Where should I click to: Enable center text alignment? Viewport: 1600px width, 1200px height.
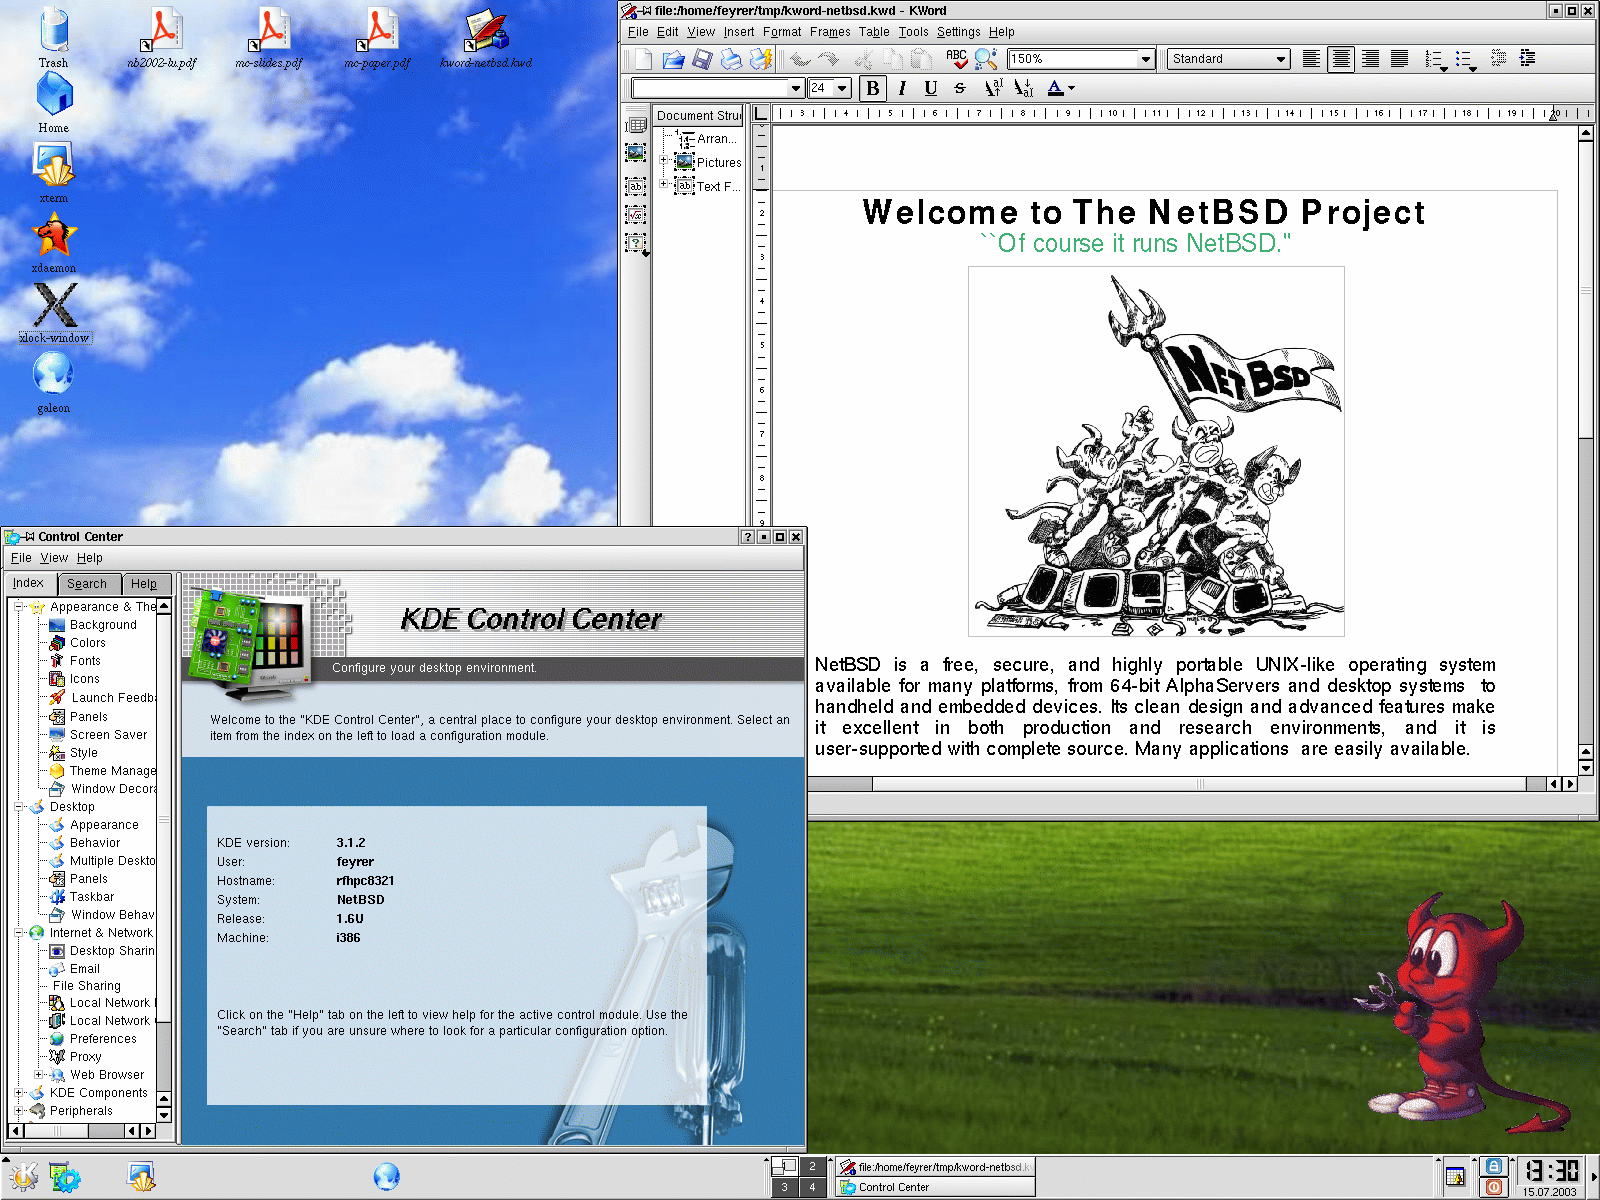coord(1341,60)
